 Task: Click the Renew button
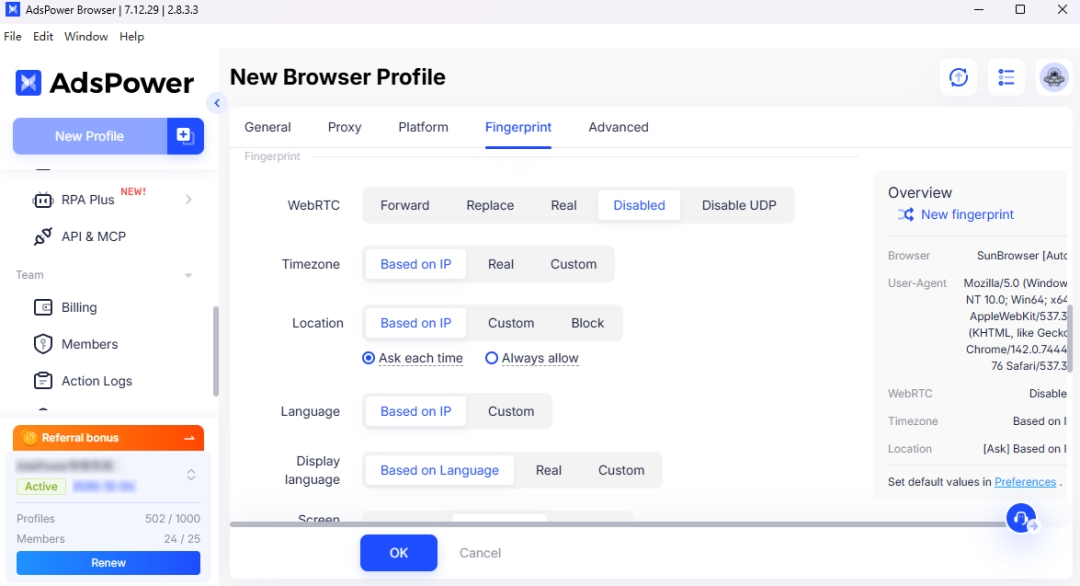pyautogui.click(x=108, y=563)
